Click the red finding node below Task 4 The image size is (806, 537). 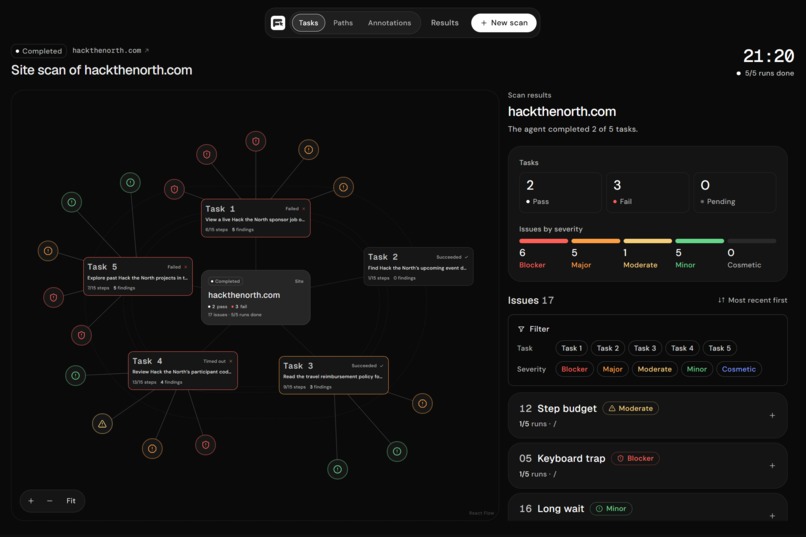coord(206,445)
